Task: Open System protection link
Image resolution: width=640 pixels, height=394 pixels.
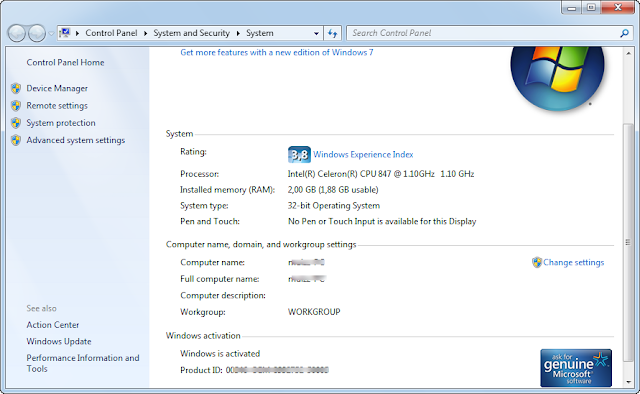Action: pyautogui.click(x=61, y=123)
